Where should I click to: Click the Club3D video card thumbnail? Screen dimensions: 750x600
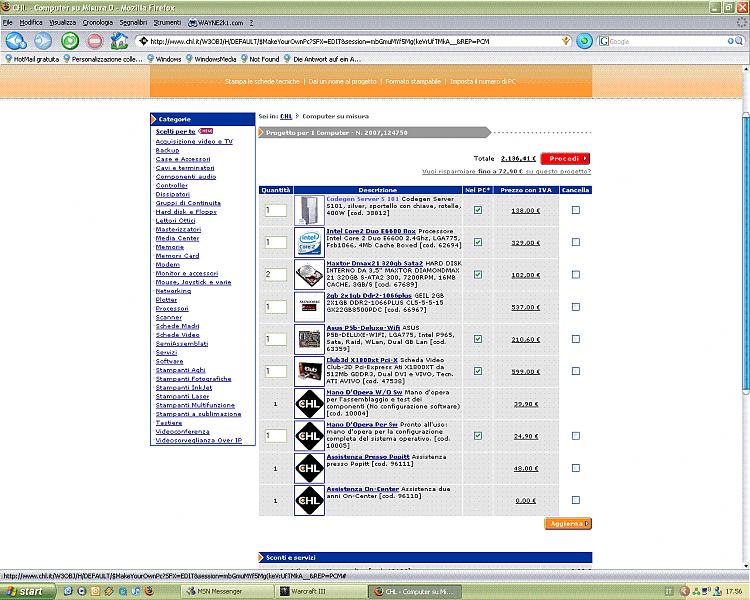point(309,371)
